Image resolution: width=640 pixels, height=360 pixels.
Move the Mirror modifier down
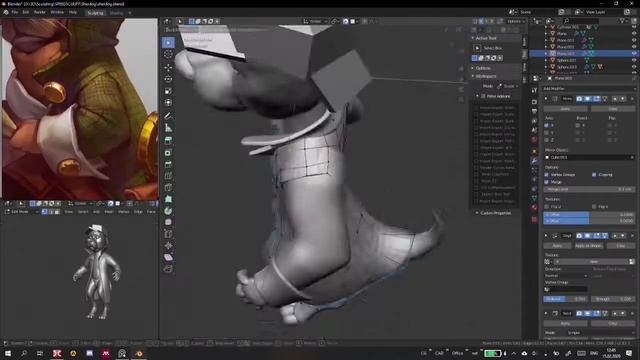tap(623, 99)
